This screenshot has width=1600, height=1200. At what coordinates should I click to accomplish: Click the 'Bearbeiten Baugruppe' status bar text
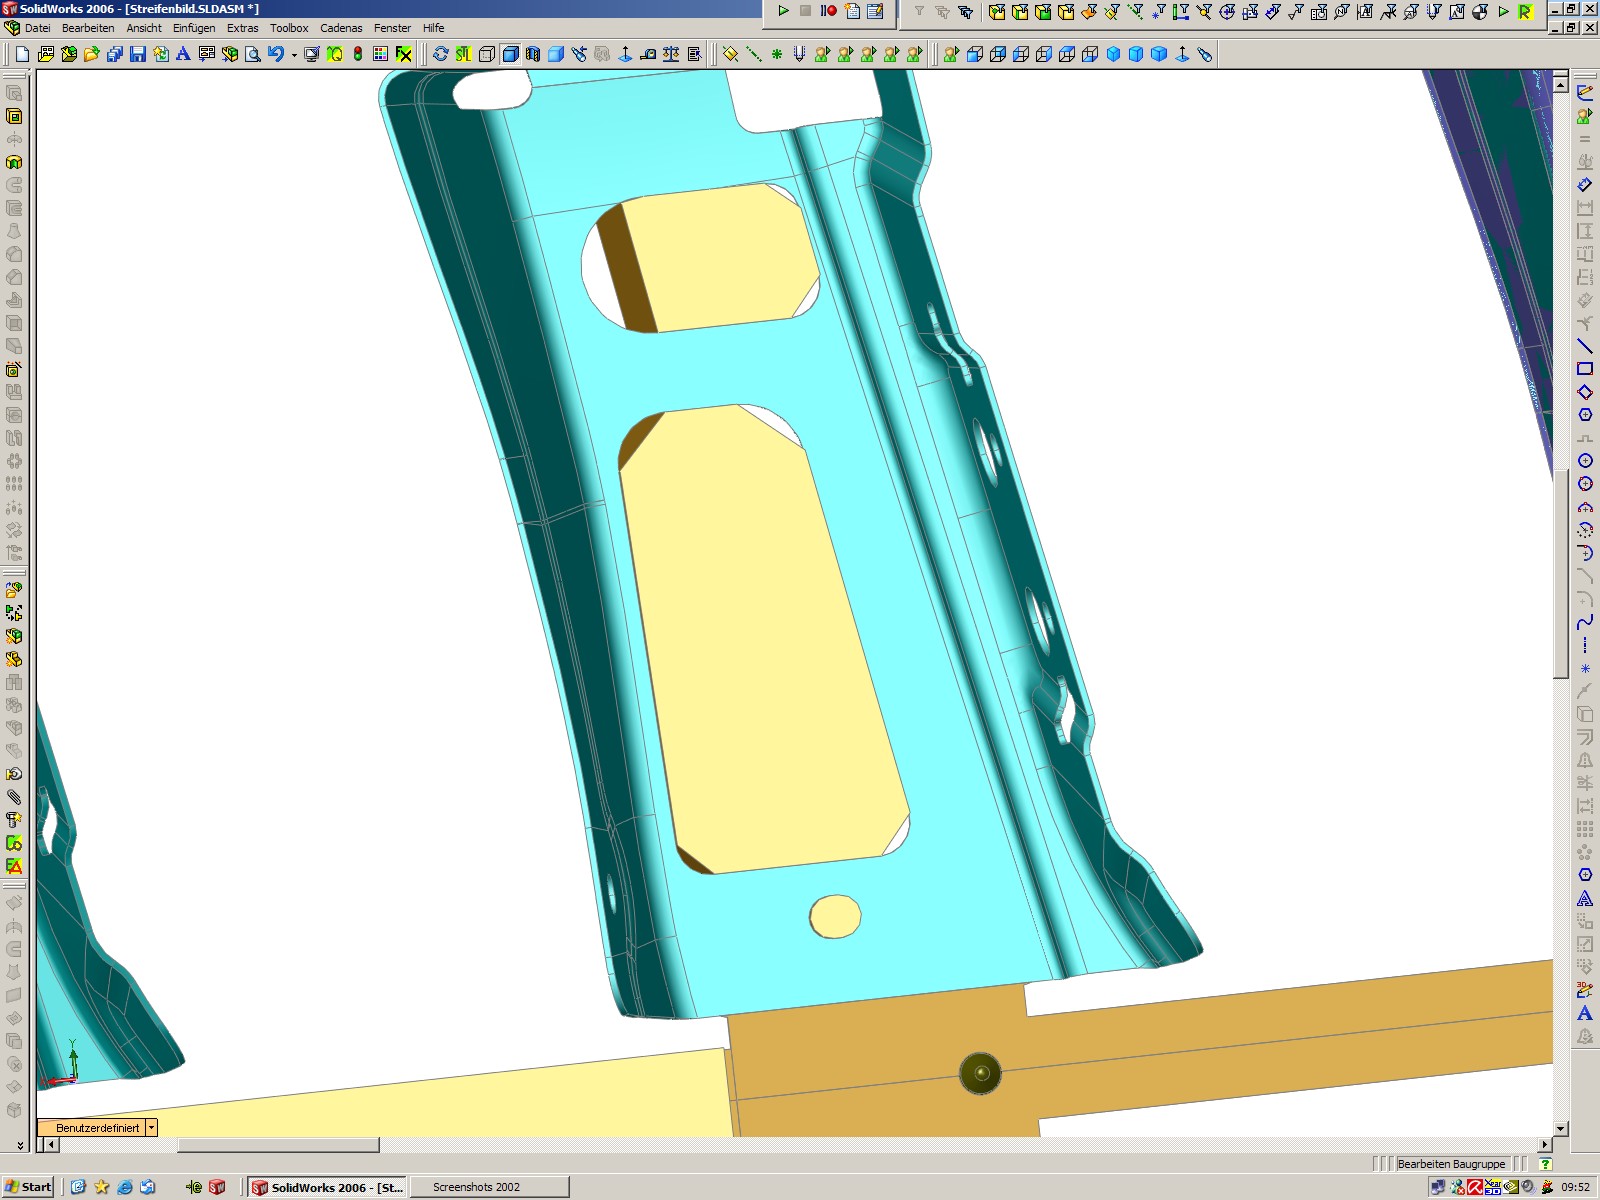[x=1451, y=1164]
